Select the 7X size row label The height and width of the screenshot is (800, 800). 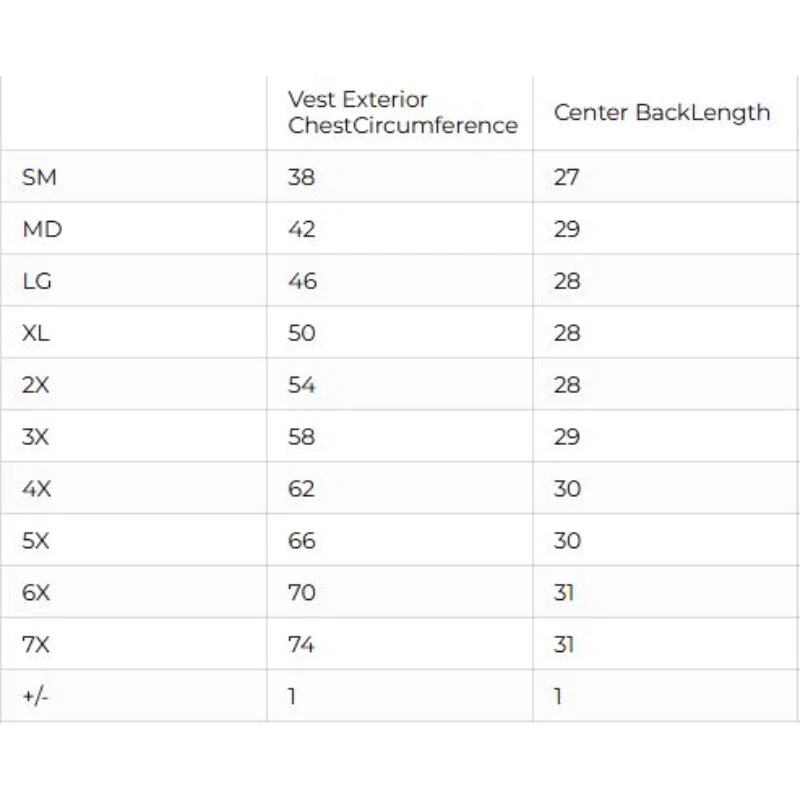coord(36,645)
